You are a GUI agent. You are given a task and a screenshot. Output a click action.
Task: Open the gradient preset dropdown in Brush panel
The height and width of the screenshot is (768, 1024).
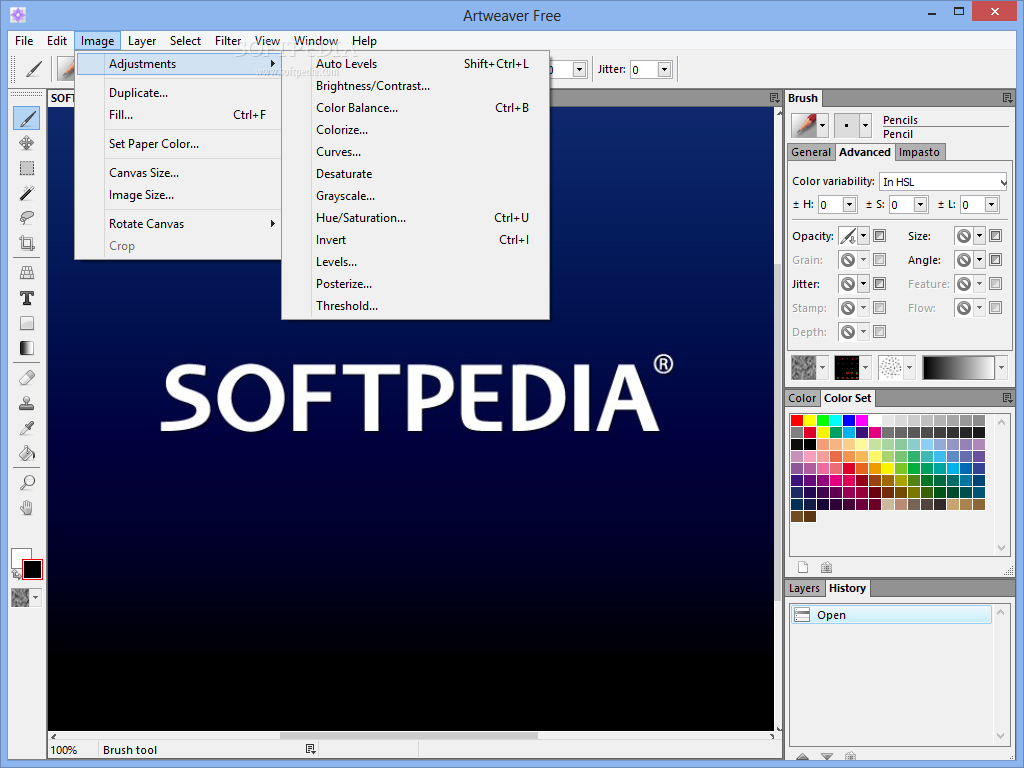pos(1001,368)
